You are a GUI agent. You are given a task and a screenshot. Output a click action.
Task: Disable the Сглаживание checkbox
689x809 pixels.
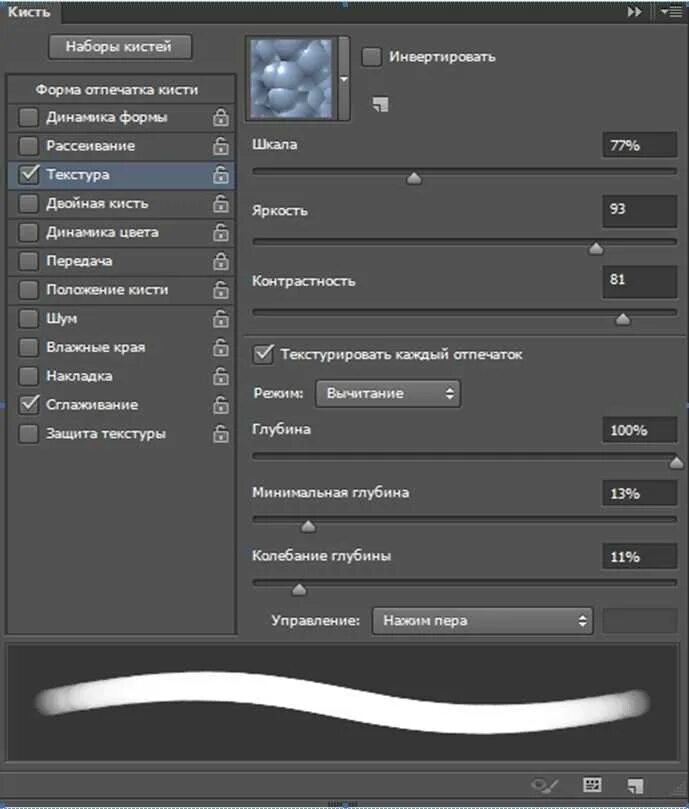(x=28, y=405)
